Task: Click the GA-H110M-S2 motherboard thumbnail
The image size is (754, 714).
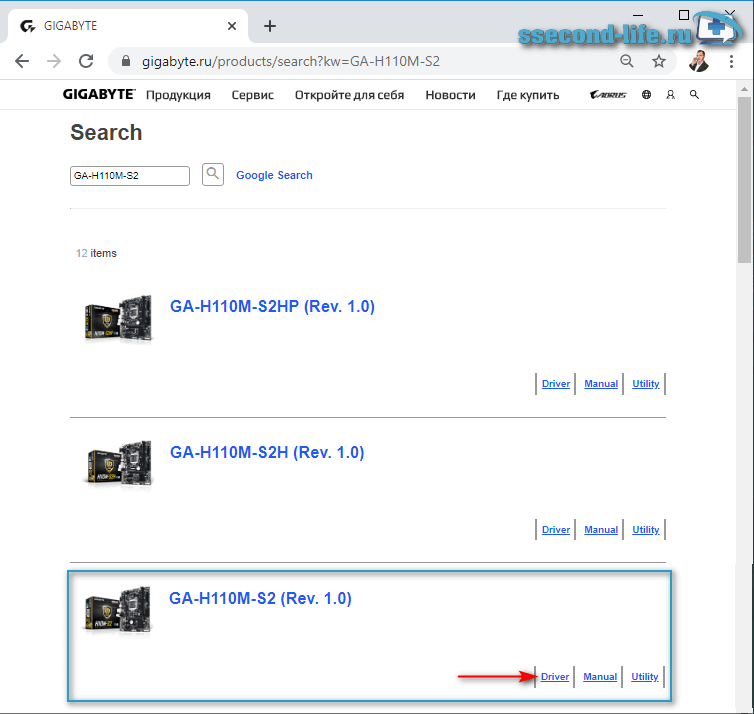Action: pyautogui.click(x=118, y=610)
